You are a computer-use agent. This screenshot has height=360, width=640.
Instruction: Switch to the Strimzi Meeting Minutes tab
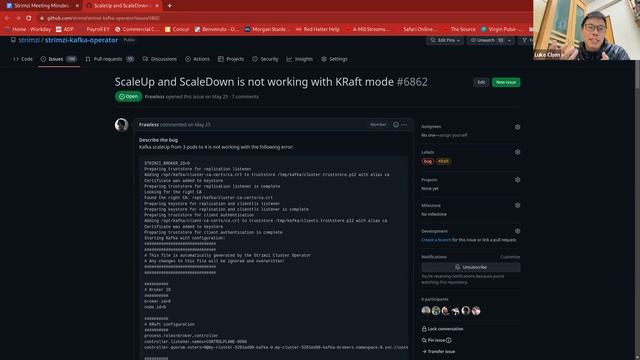point(41,6)
